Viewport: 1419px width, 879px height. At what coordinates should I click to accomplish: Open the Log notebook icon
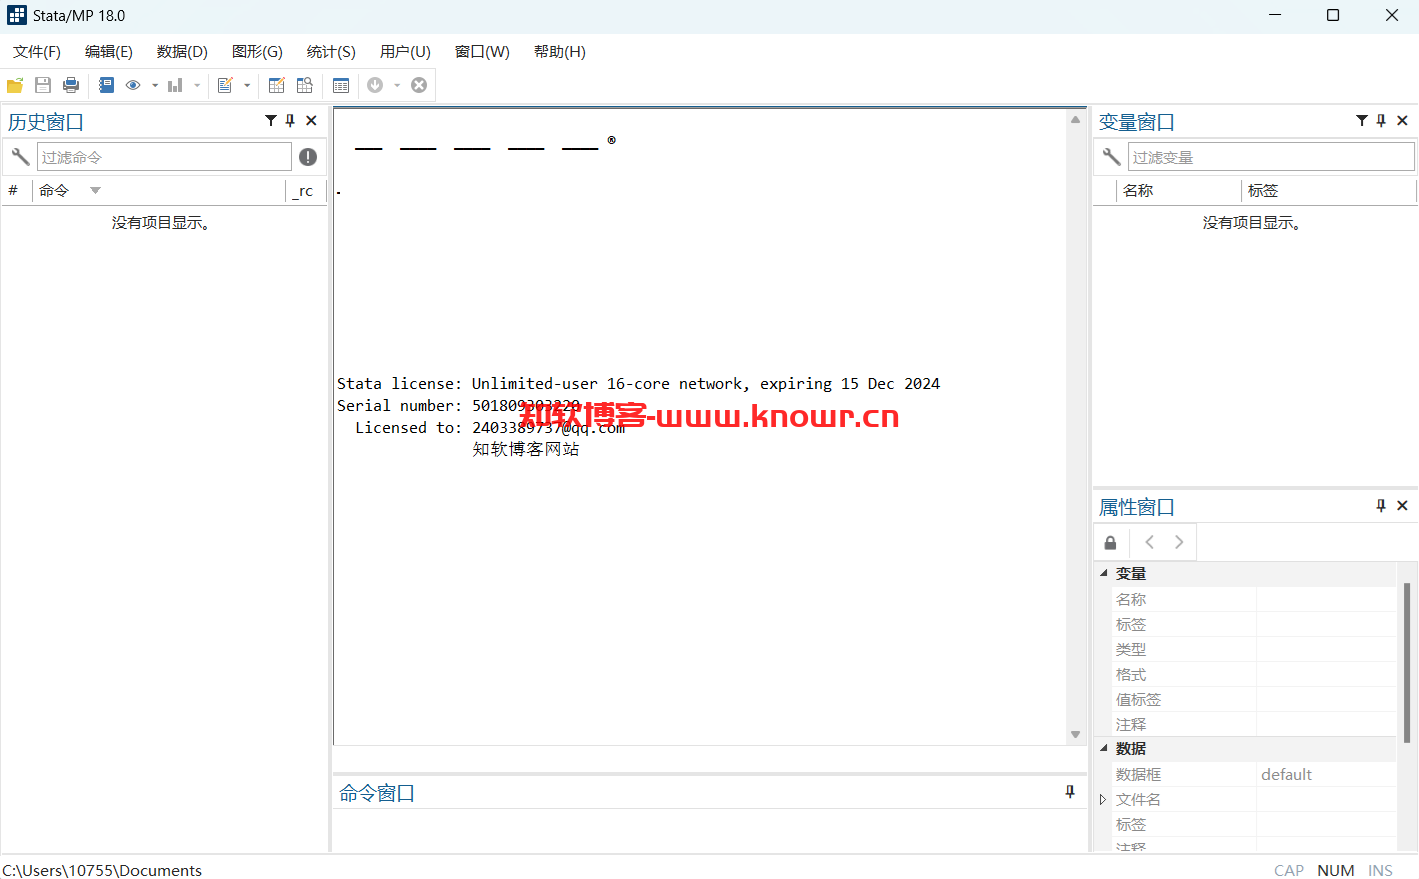click(106, 85)
